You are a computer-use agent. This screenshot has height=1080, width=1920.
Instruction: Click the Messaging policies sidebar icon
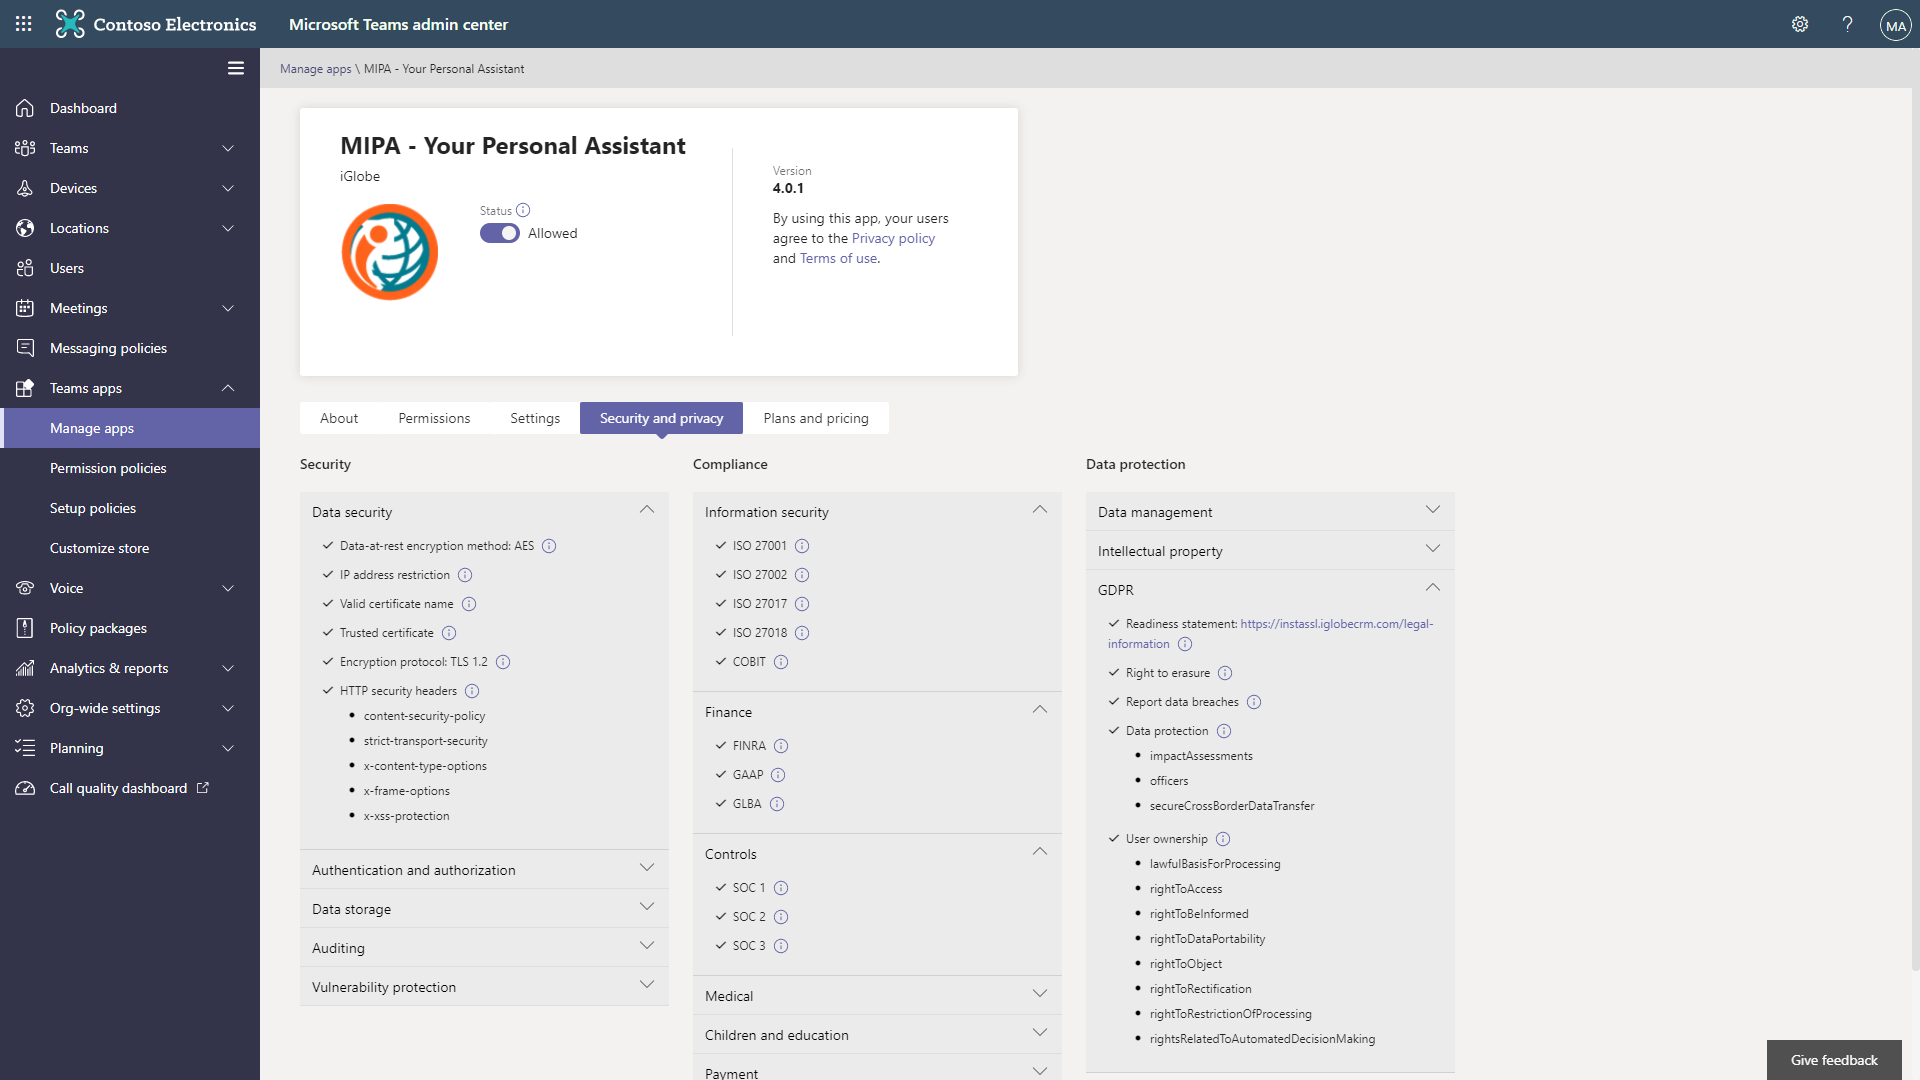25,348
